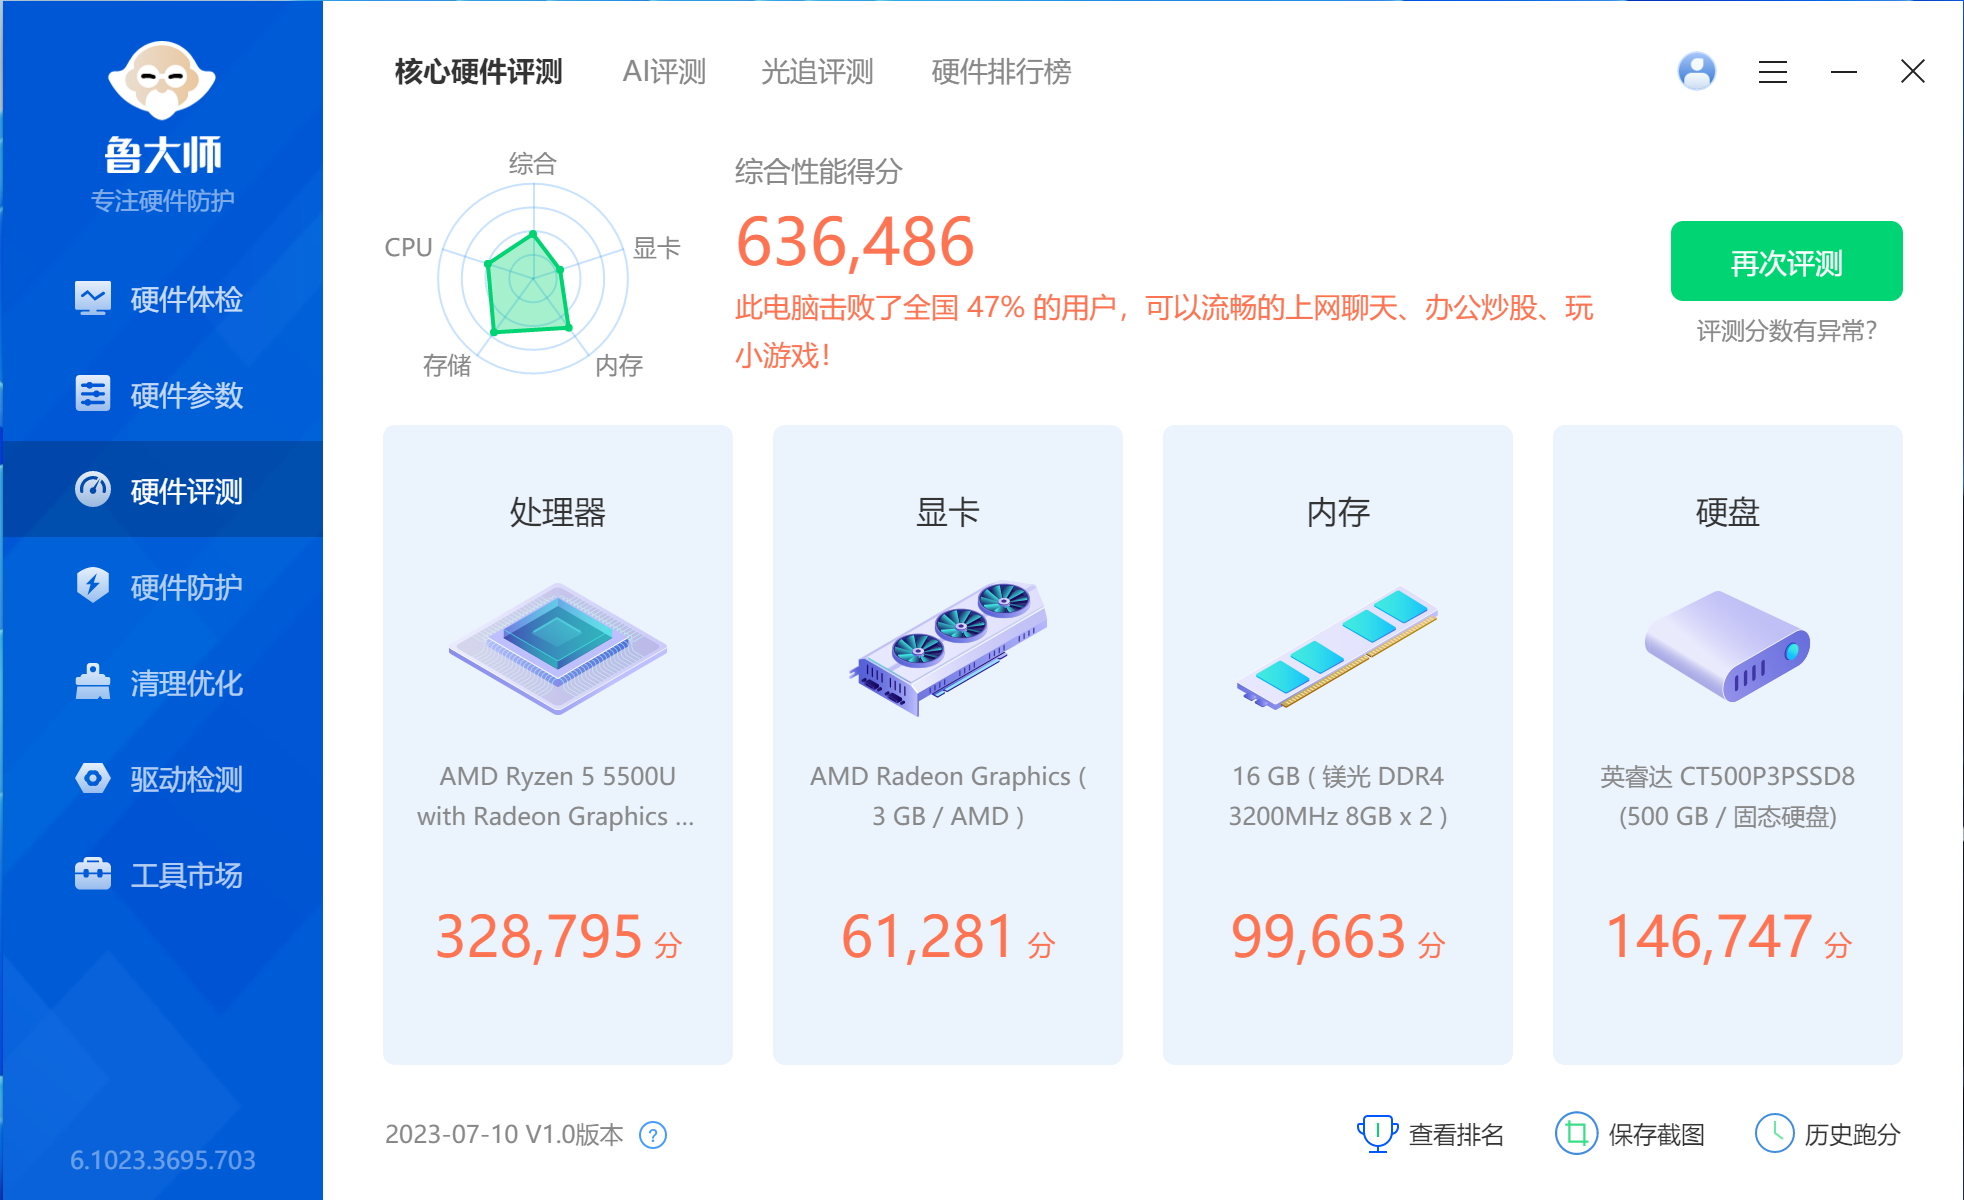Select 硬件评测 in the sidebar
This screenshot has height=1200, width=1964.
click(162, 490)
